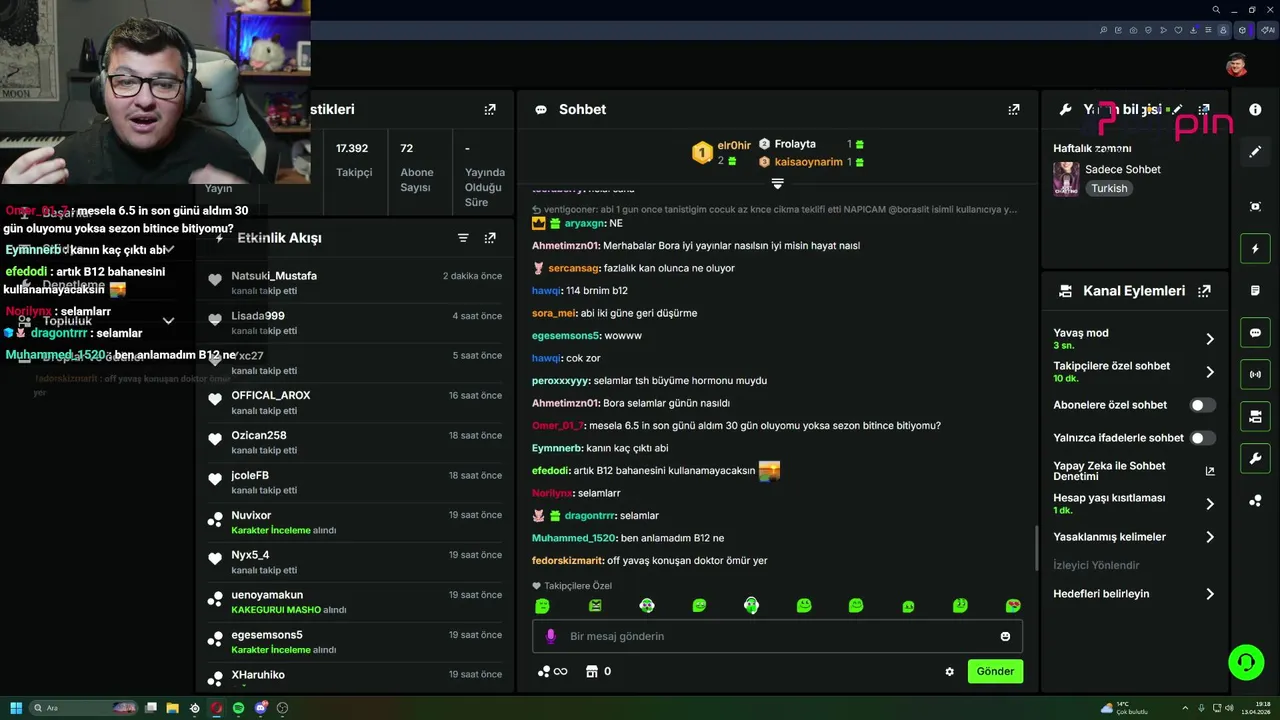
Task: Send message with Gönder button
Action: [995, 671]
